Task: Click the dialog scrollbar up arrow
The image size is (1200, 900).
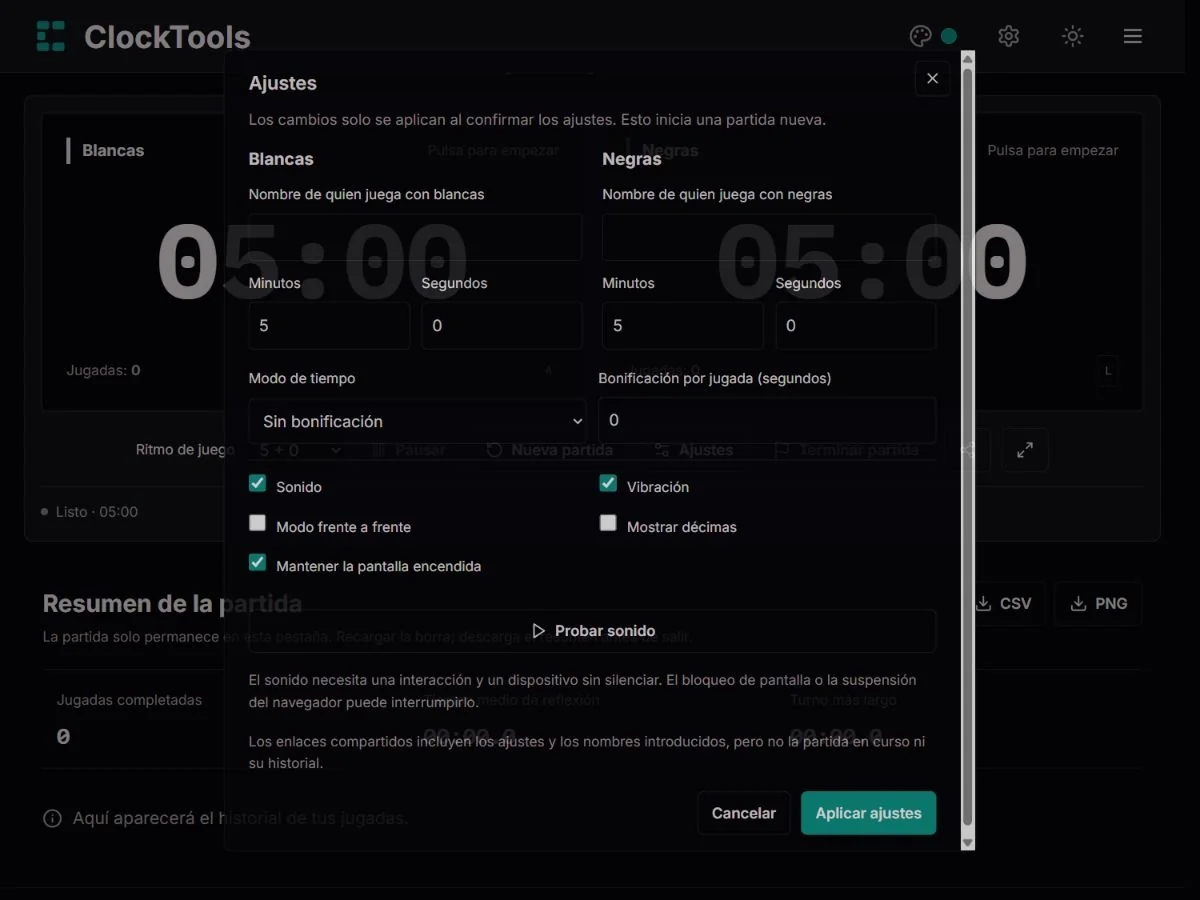Action: point(967,59)
